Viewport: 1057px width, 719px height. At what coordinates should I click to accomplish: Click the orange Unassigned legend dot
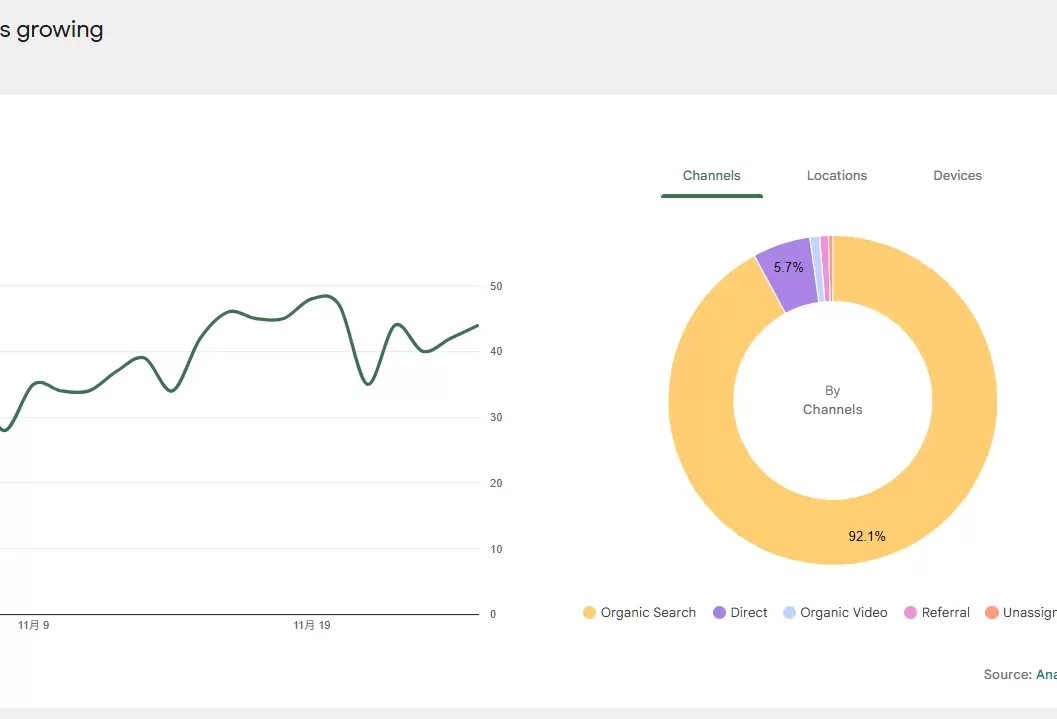991,613
